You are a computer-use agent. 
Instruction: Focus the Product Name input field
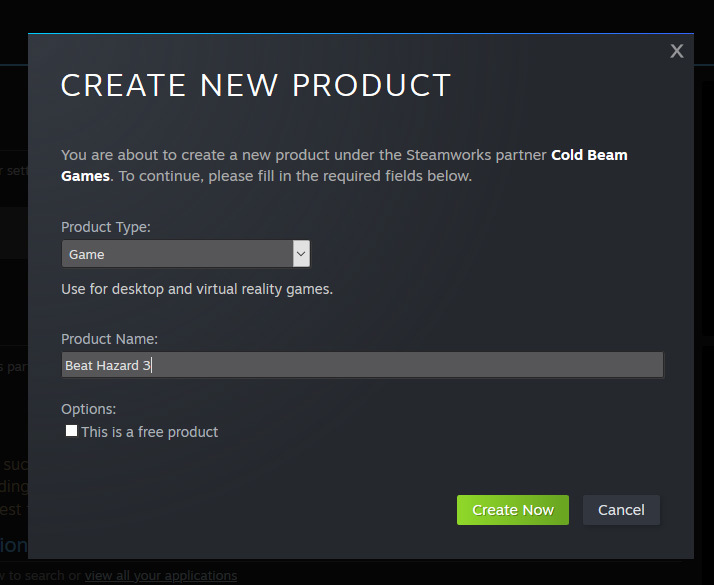400,365
